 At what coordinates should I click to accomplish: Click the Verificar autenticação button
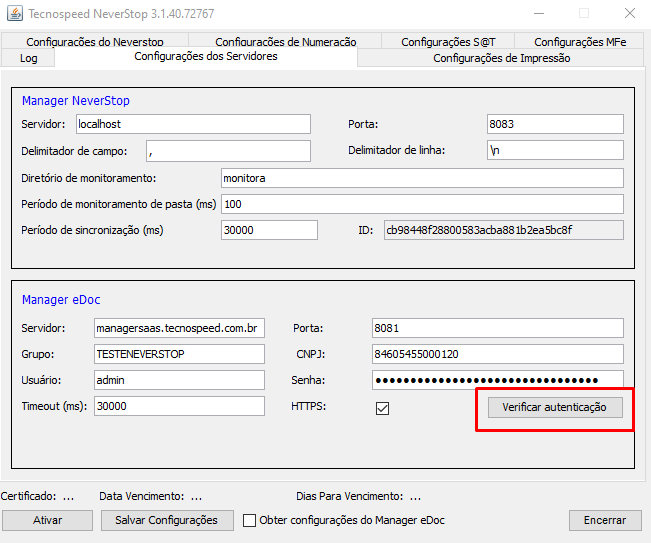(555, 407)
